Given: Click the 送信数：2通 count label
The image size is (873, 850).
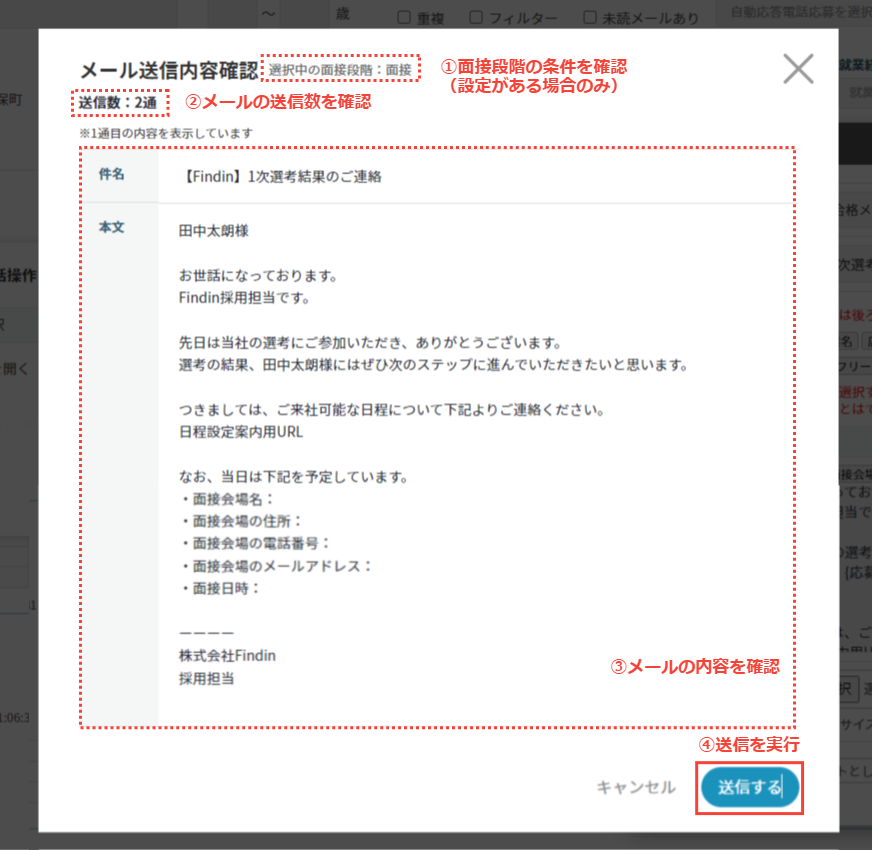Looking at the screenshot, I should pos(119,102).
